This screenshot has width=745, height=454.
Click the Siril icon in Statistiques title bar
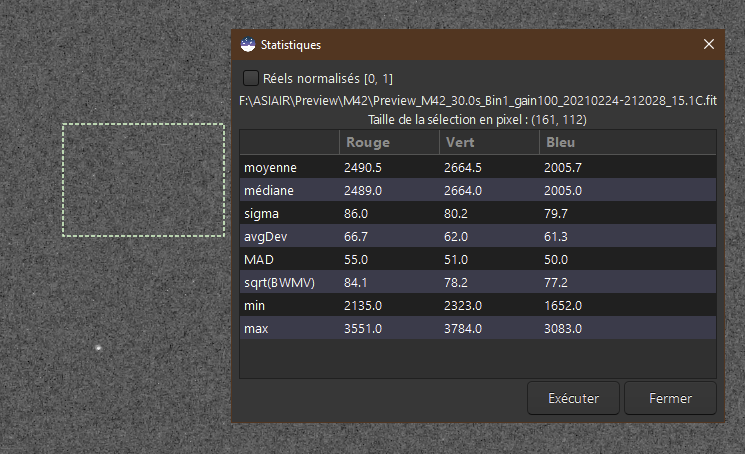(248, 45)
